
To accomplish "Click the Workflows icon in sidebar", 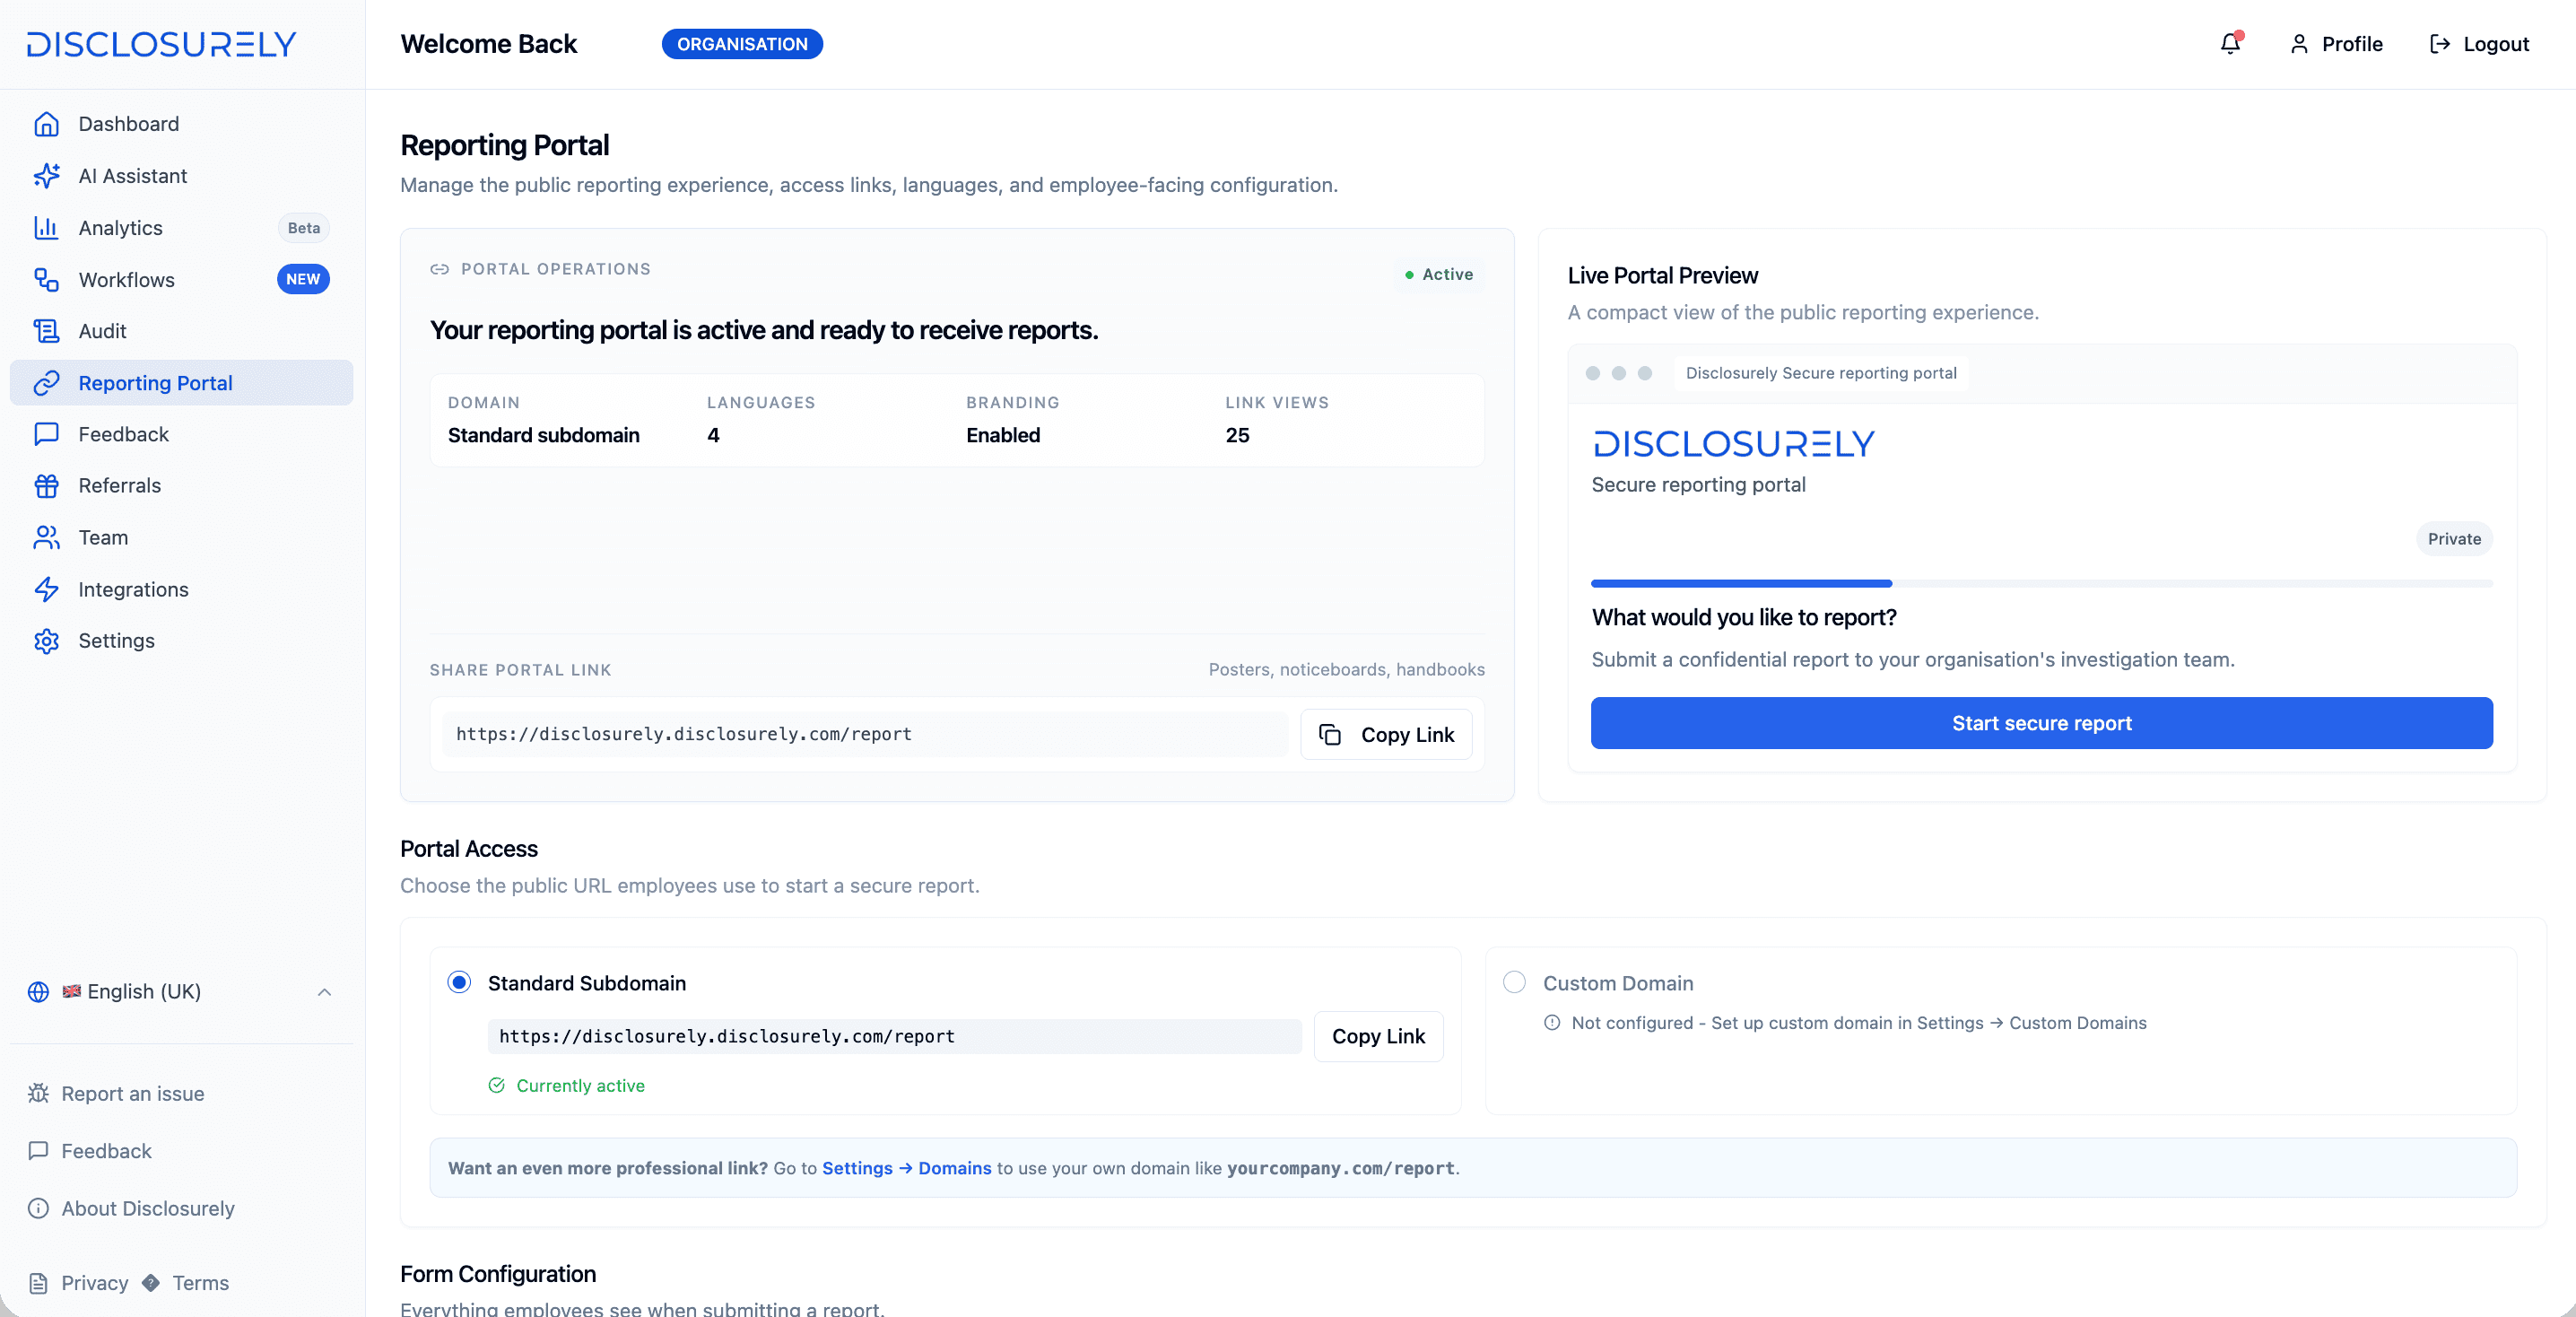I will pyautogui.click(x=46, y=280).
